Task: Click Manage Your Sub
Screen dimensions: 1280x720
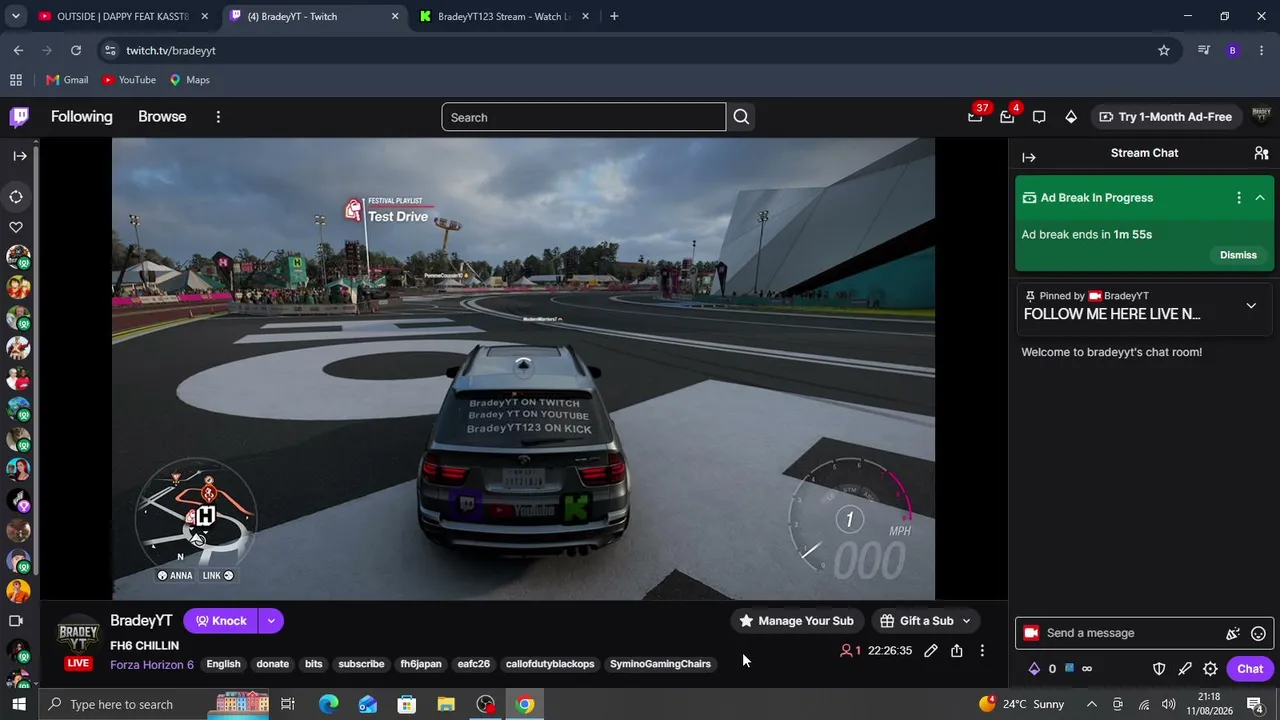Action: (x=796, y=621)
